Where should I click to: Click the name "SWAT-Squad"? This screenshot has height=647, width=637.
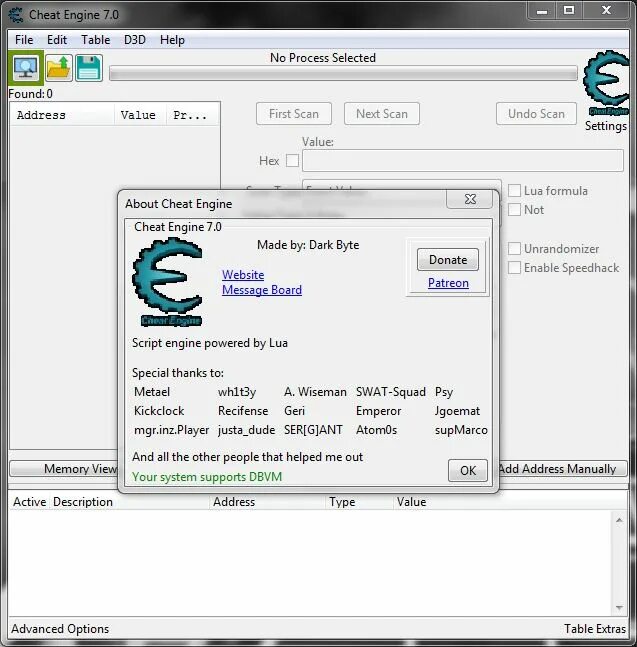pyautogui.click(x=391, y=392)
